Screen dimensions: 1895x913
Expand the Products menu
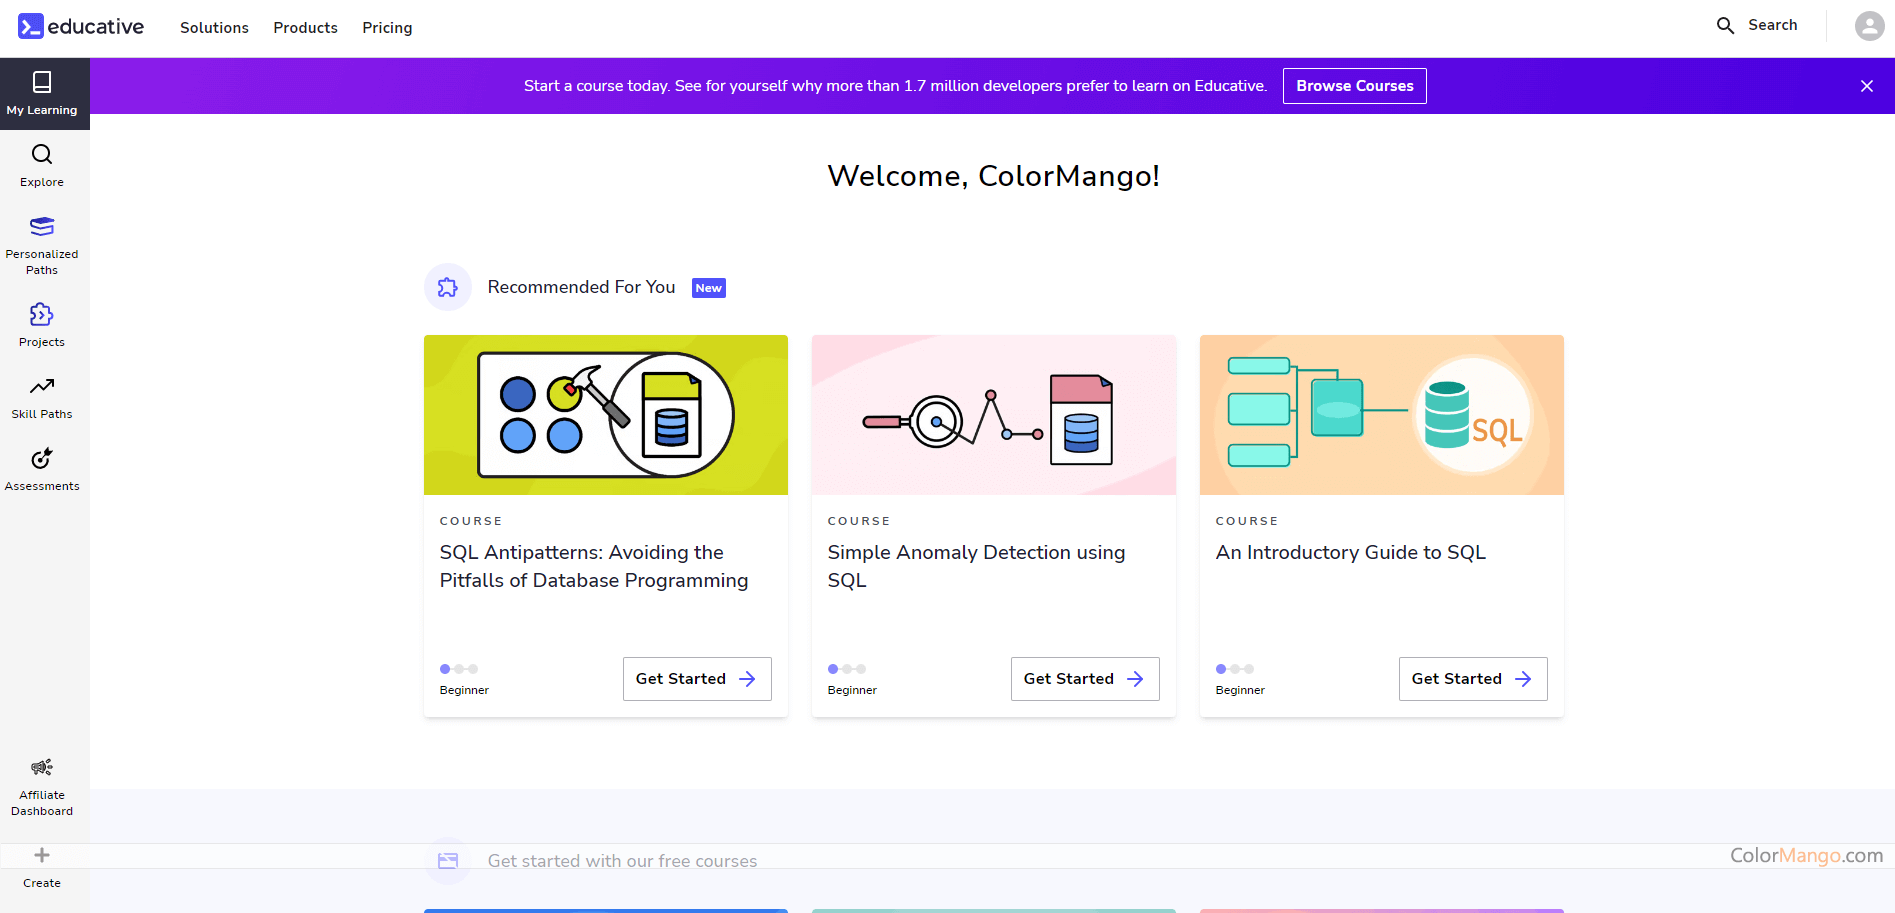point(305,28)
